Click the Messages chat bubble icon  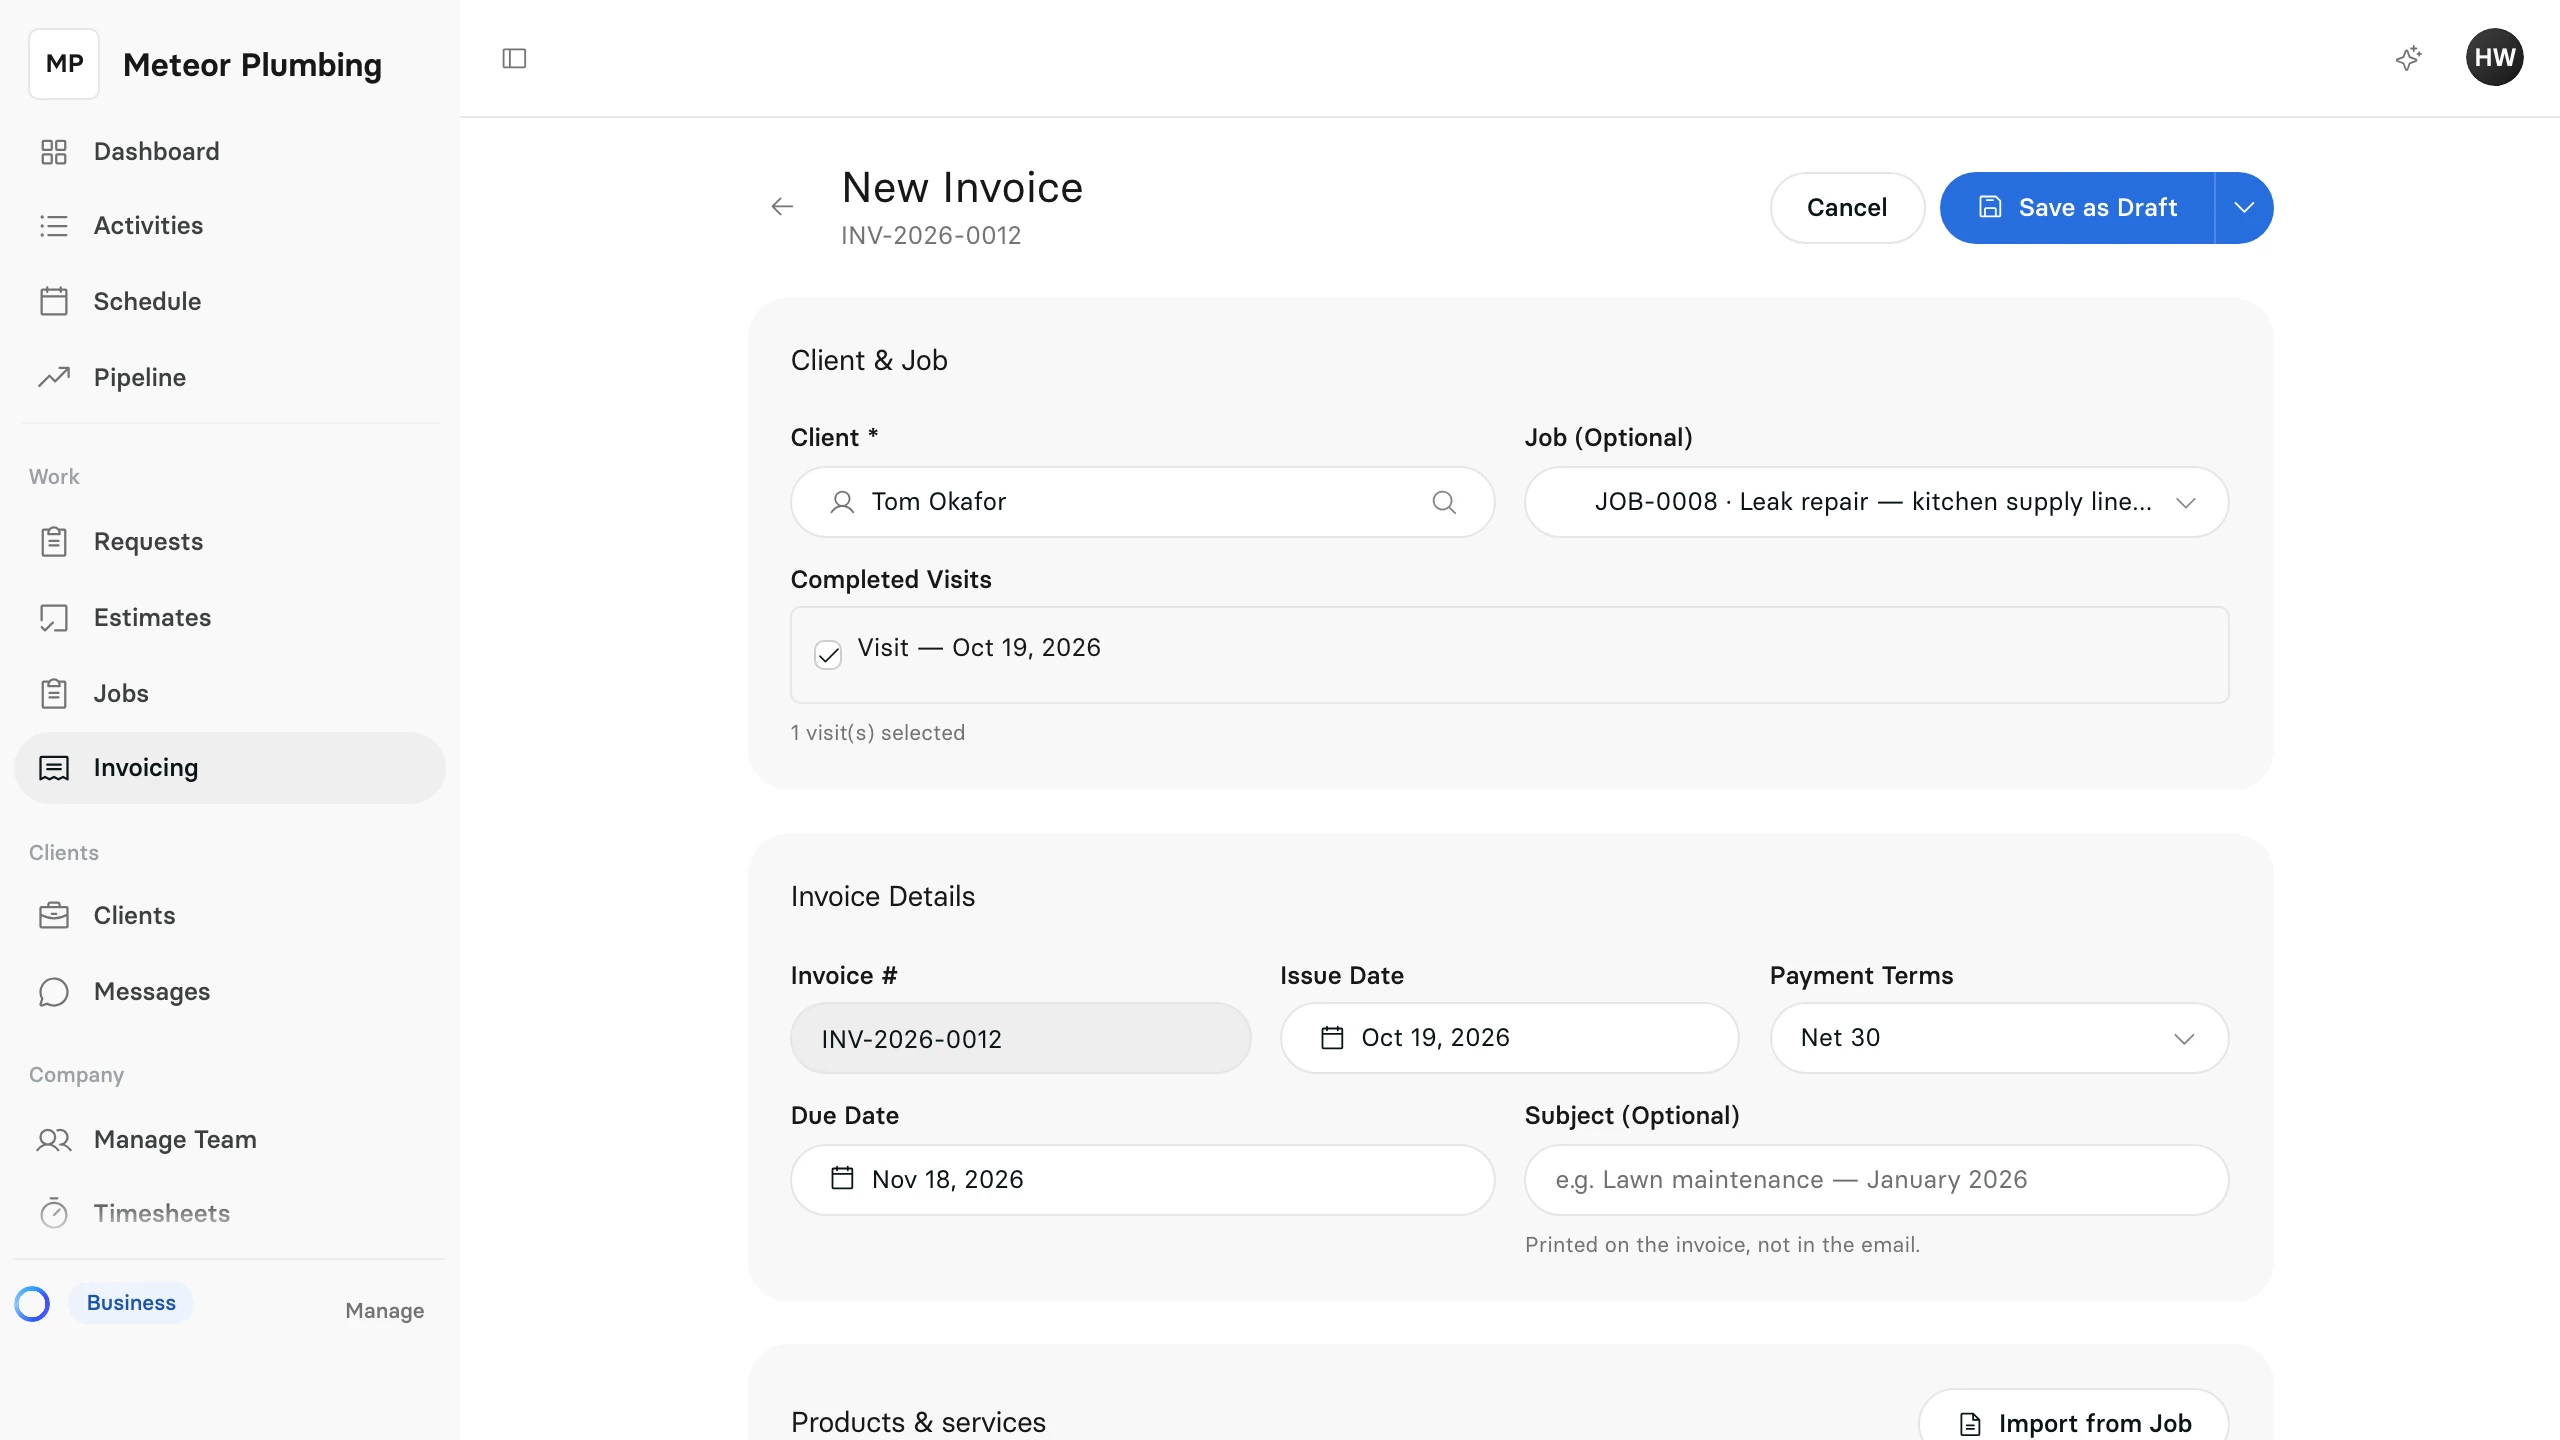[x=54, y=992]
